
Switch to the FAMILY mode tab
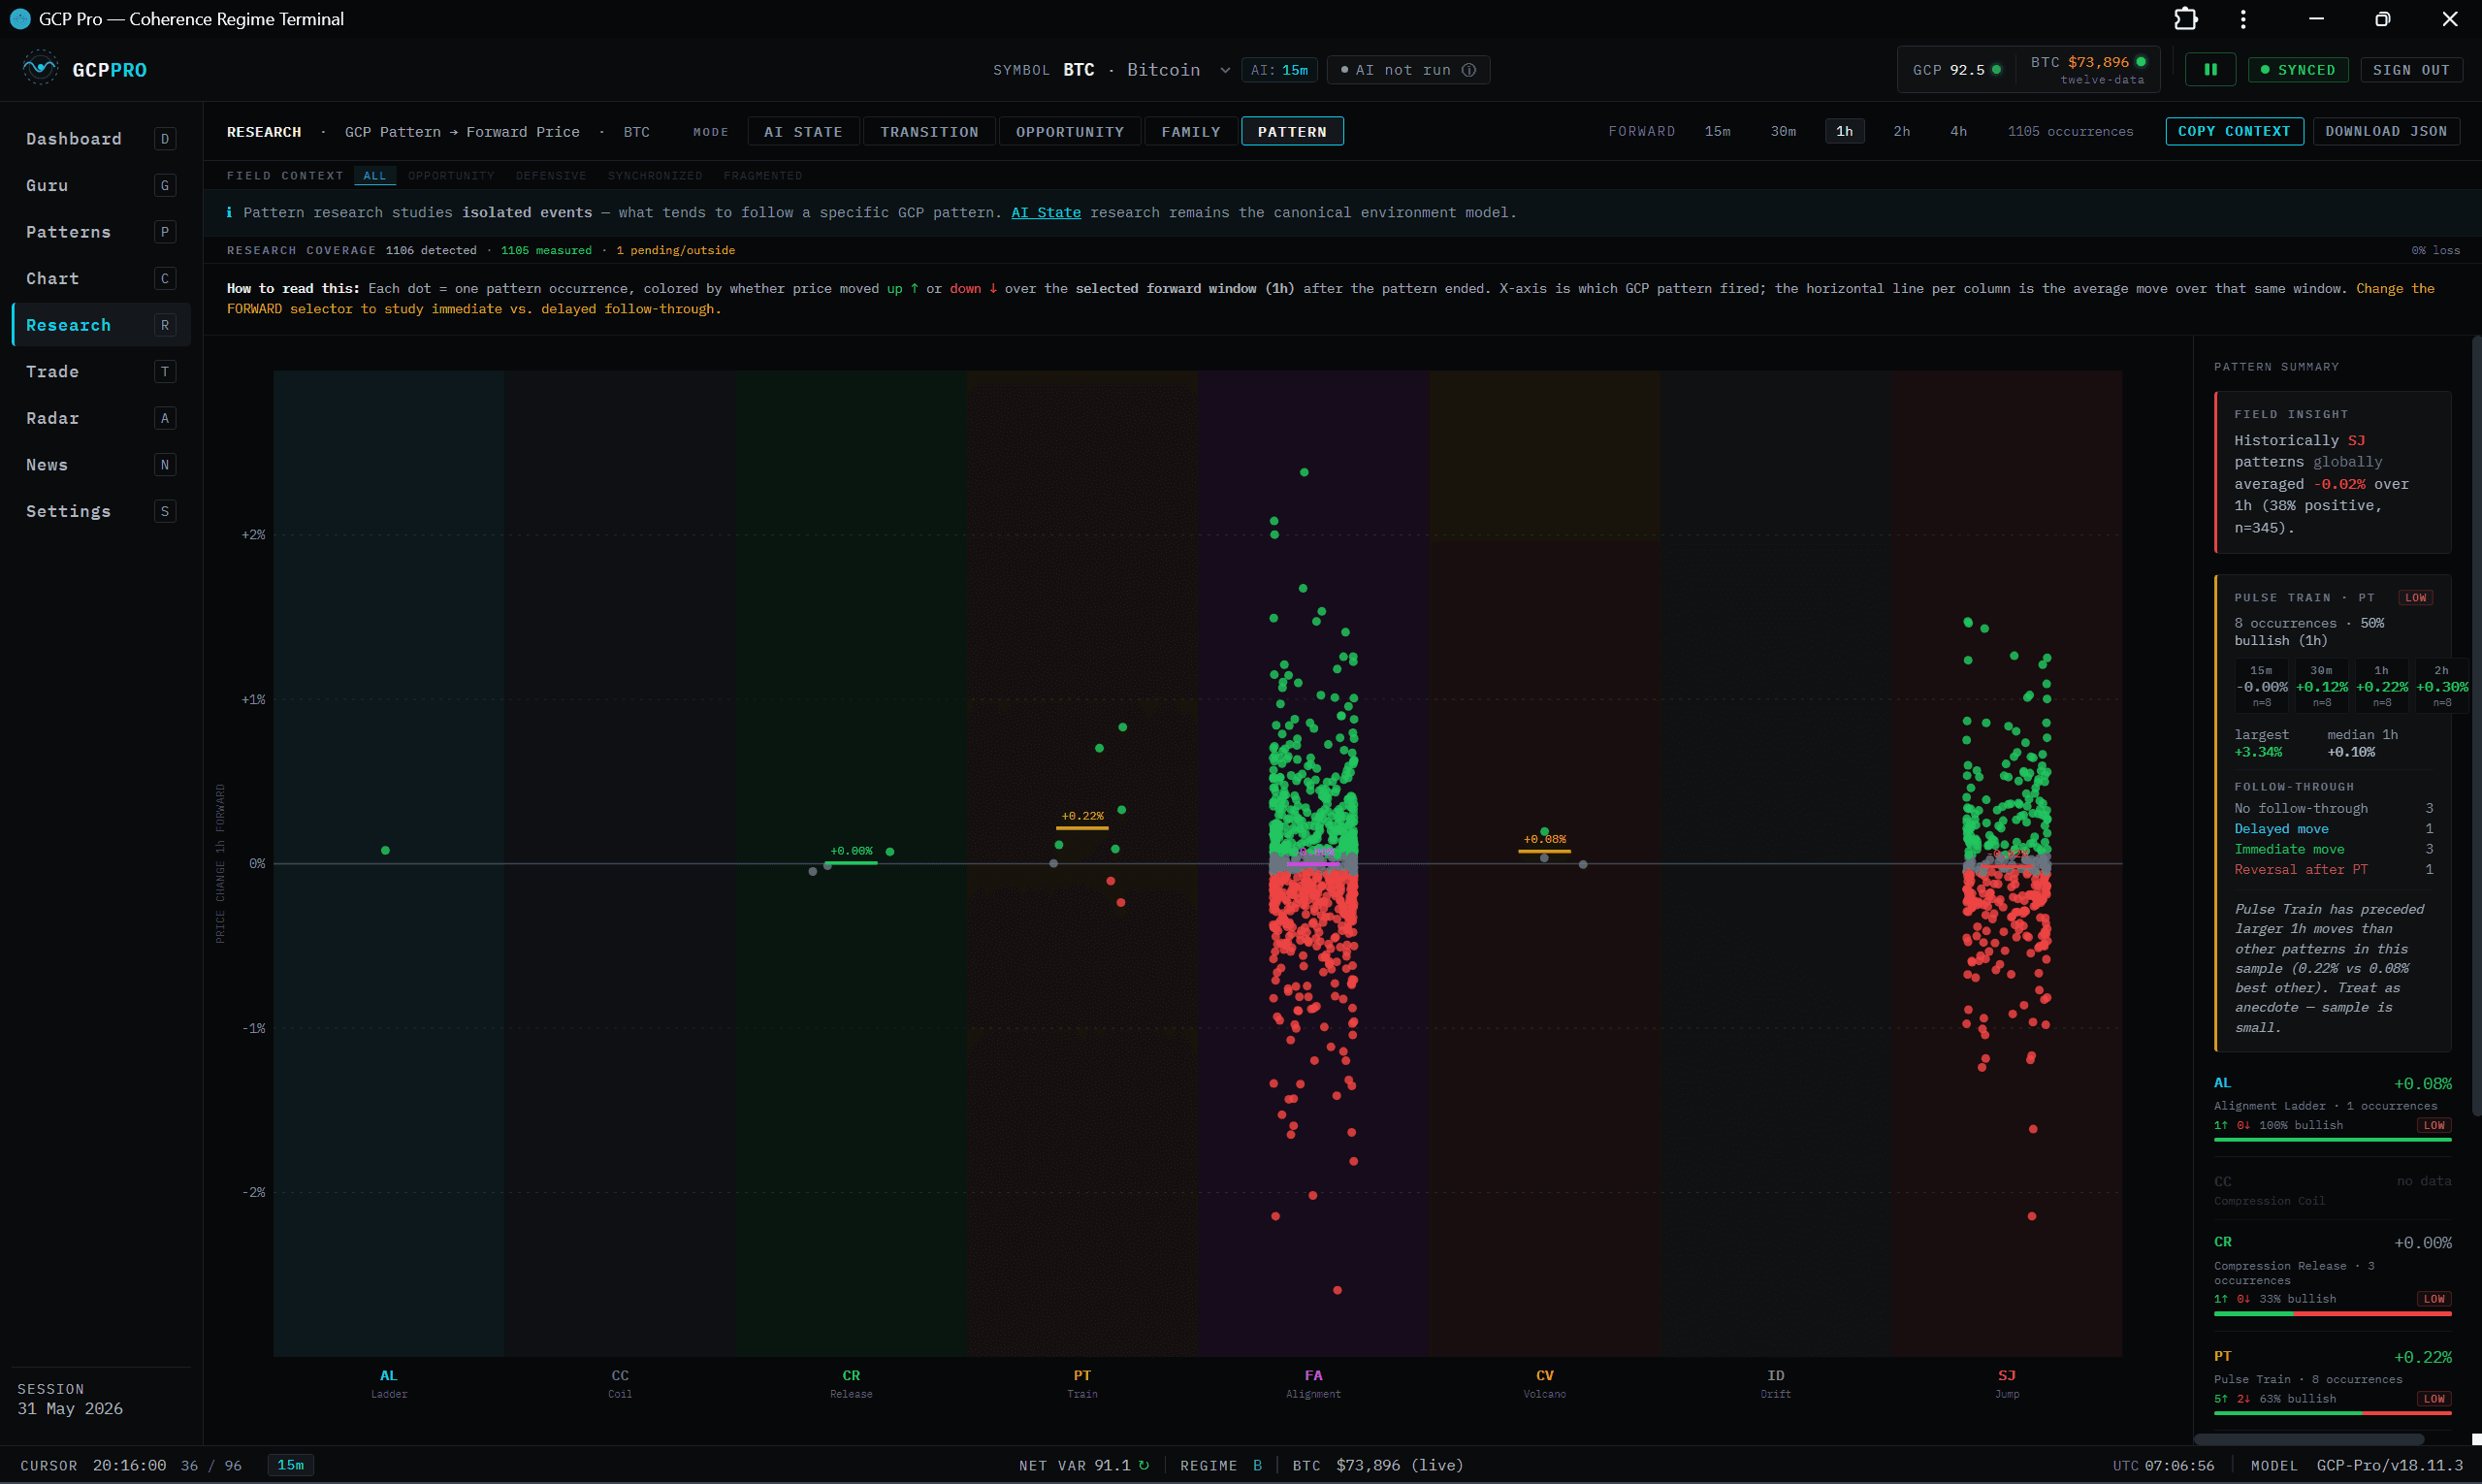point(1191,132)
